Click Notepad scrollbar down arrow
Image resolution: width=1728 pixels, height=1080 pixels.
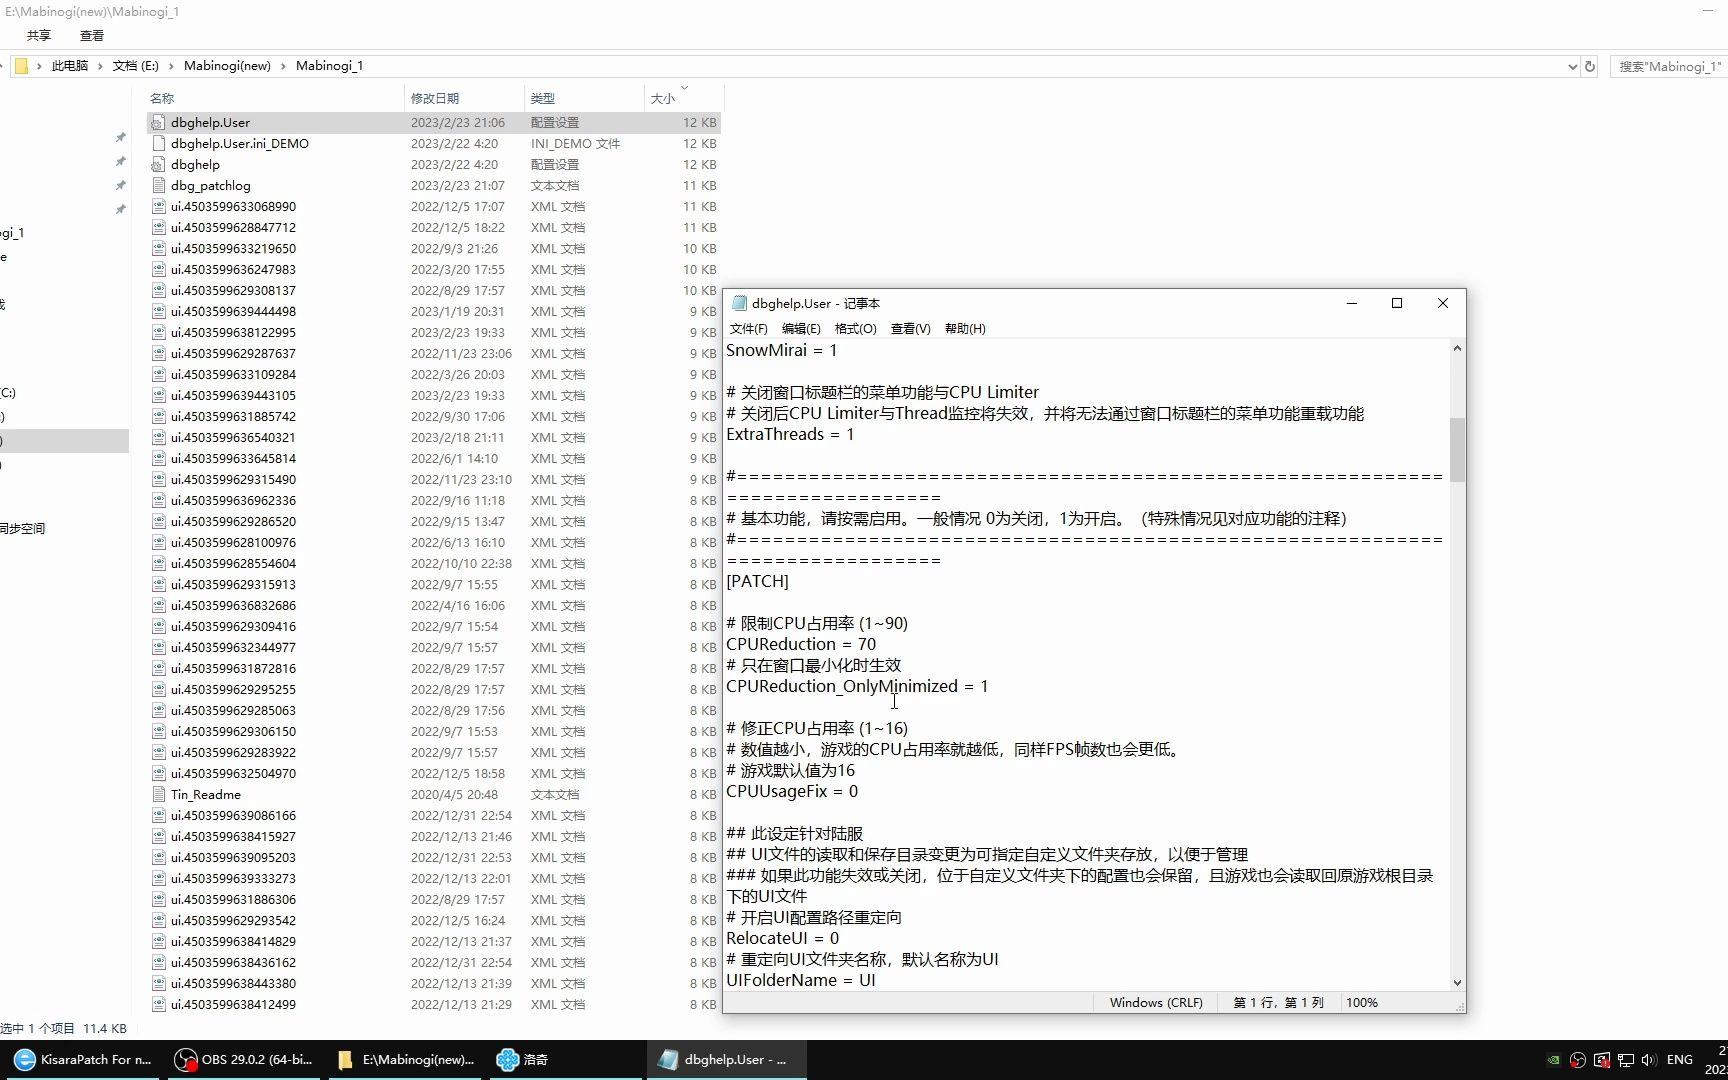pos(1457,982)
